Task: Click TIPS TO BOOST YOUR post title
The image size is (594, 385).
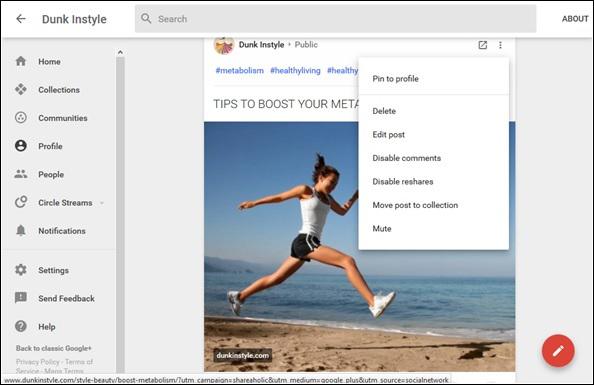Action: 286,104
